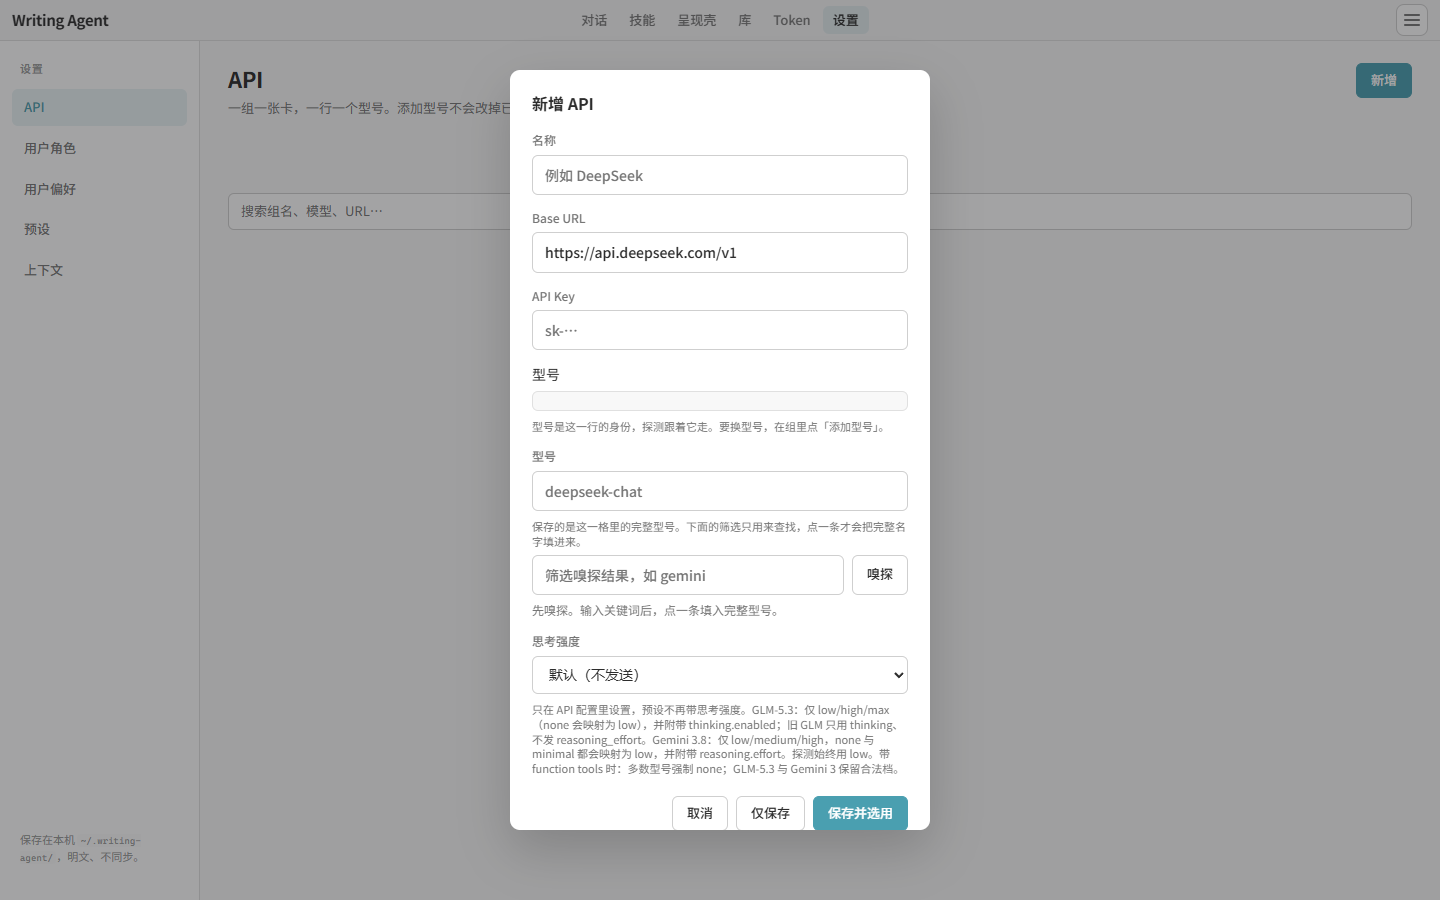1440x900 pixels.
Task: Focus the Base URL input field
Action: [x=719, y=253]
